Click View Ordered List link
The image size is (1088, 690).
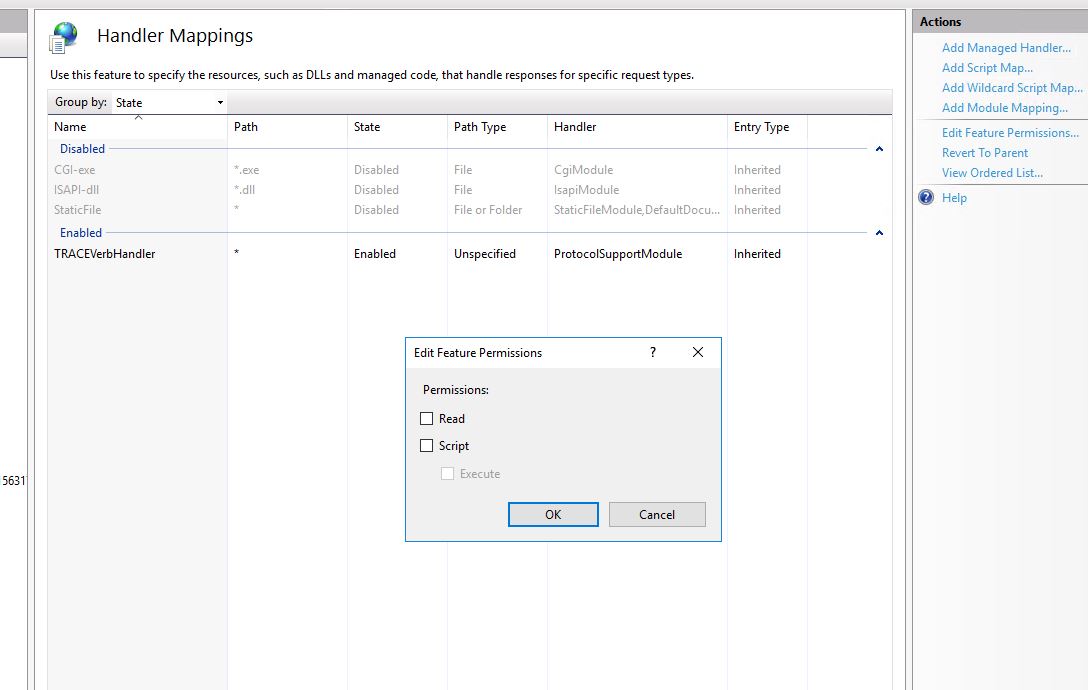(992, 173)
